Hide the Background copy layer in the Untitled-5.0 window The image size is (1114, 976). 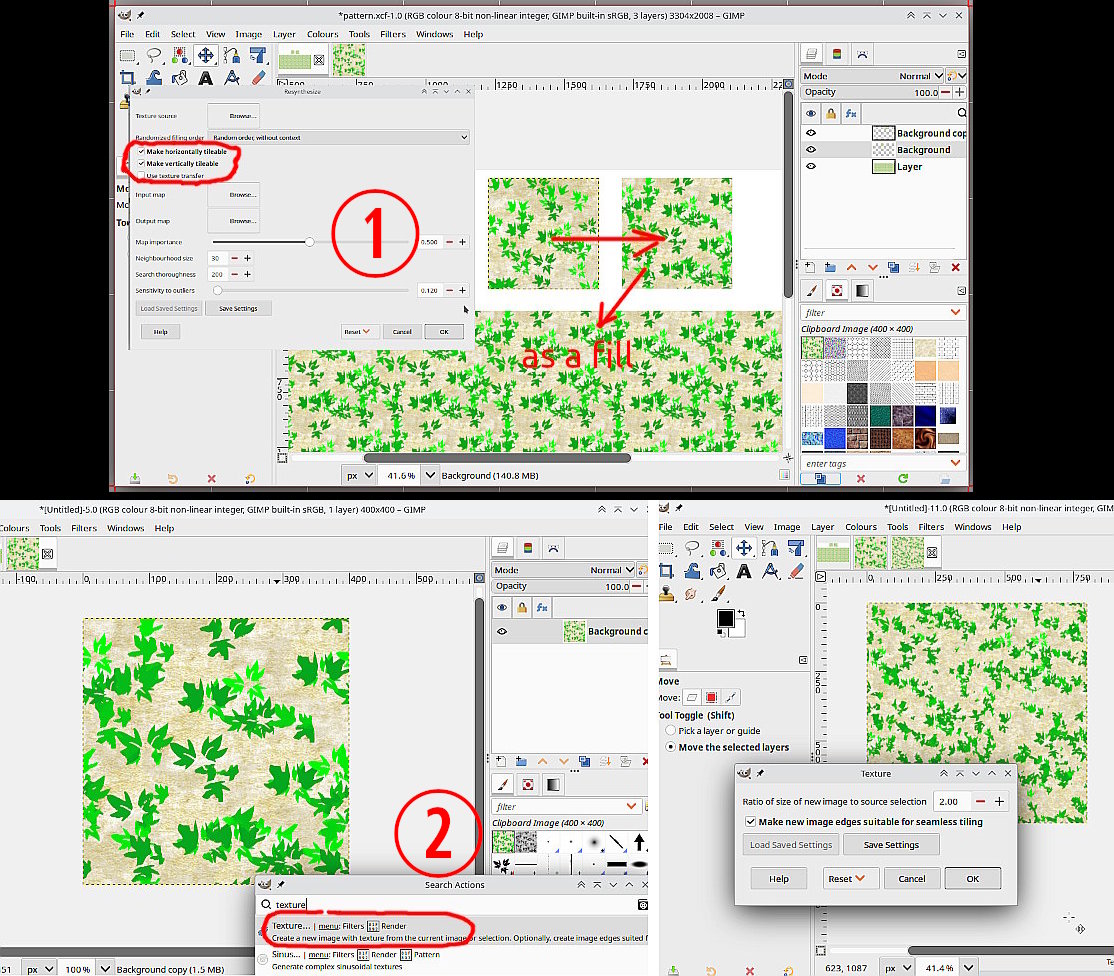tap(502, 631)
